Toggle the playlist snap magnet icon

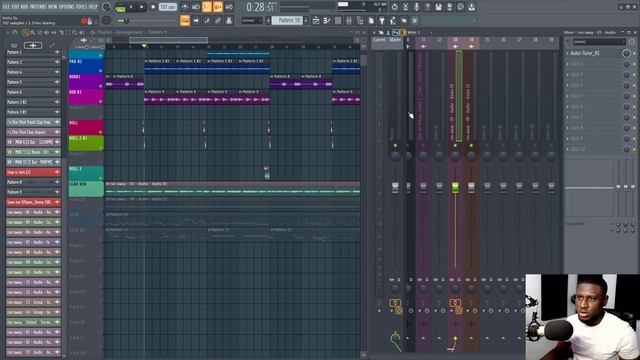(x=15, y=32)
